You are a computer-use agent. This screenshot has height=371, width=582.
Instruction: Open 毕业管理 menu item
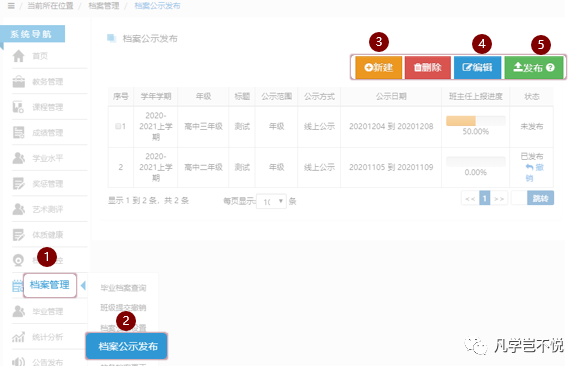(x=48, y=311)
